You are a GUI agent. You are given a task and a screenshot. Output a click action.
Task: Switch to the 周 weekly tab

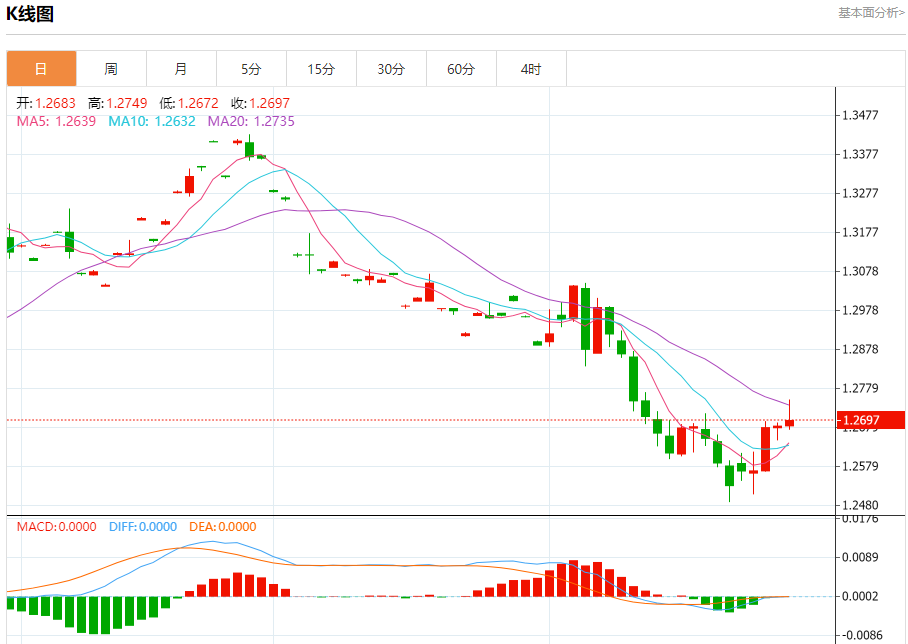click(111, 69)
